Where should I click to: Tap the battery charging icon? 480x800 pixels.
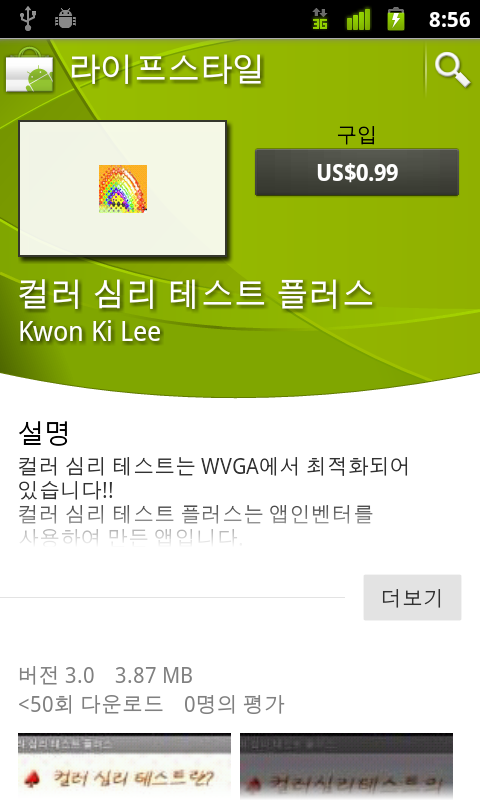tap(396, 19)
